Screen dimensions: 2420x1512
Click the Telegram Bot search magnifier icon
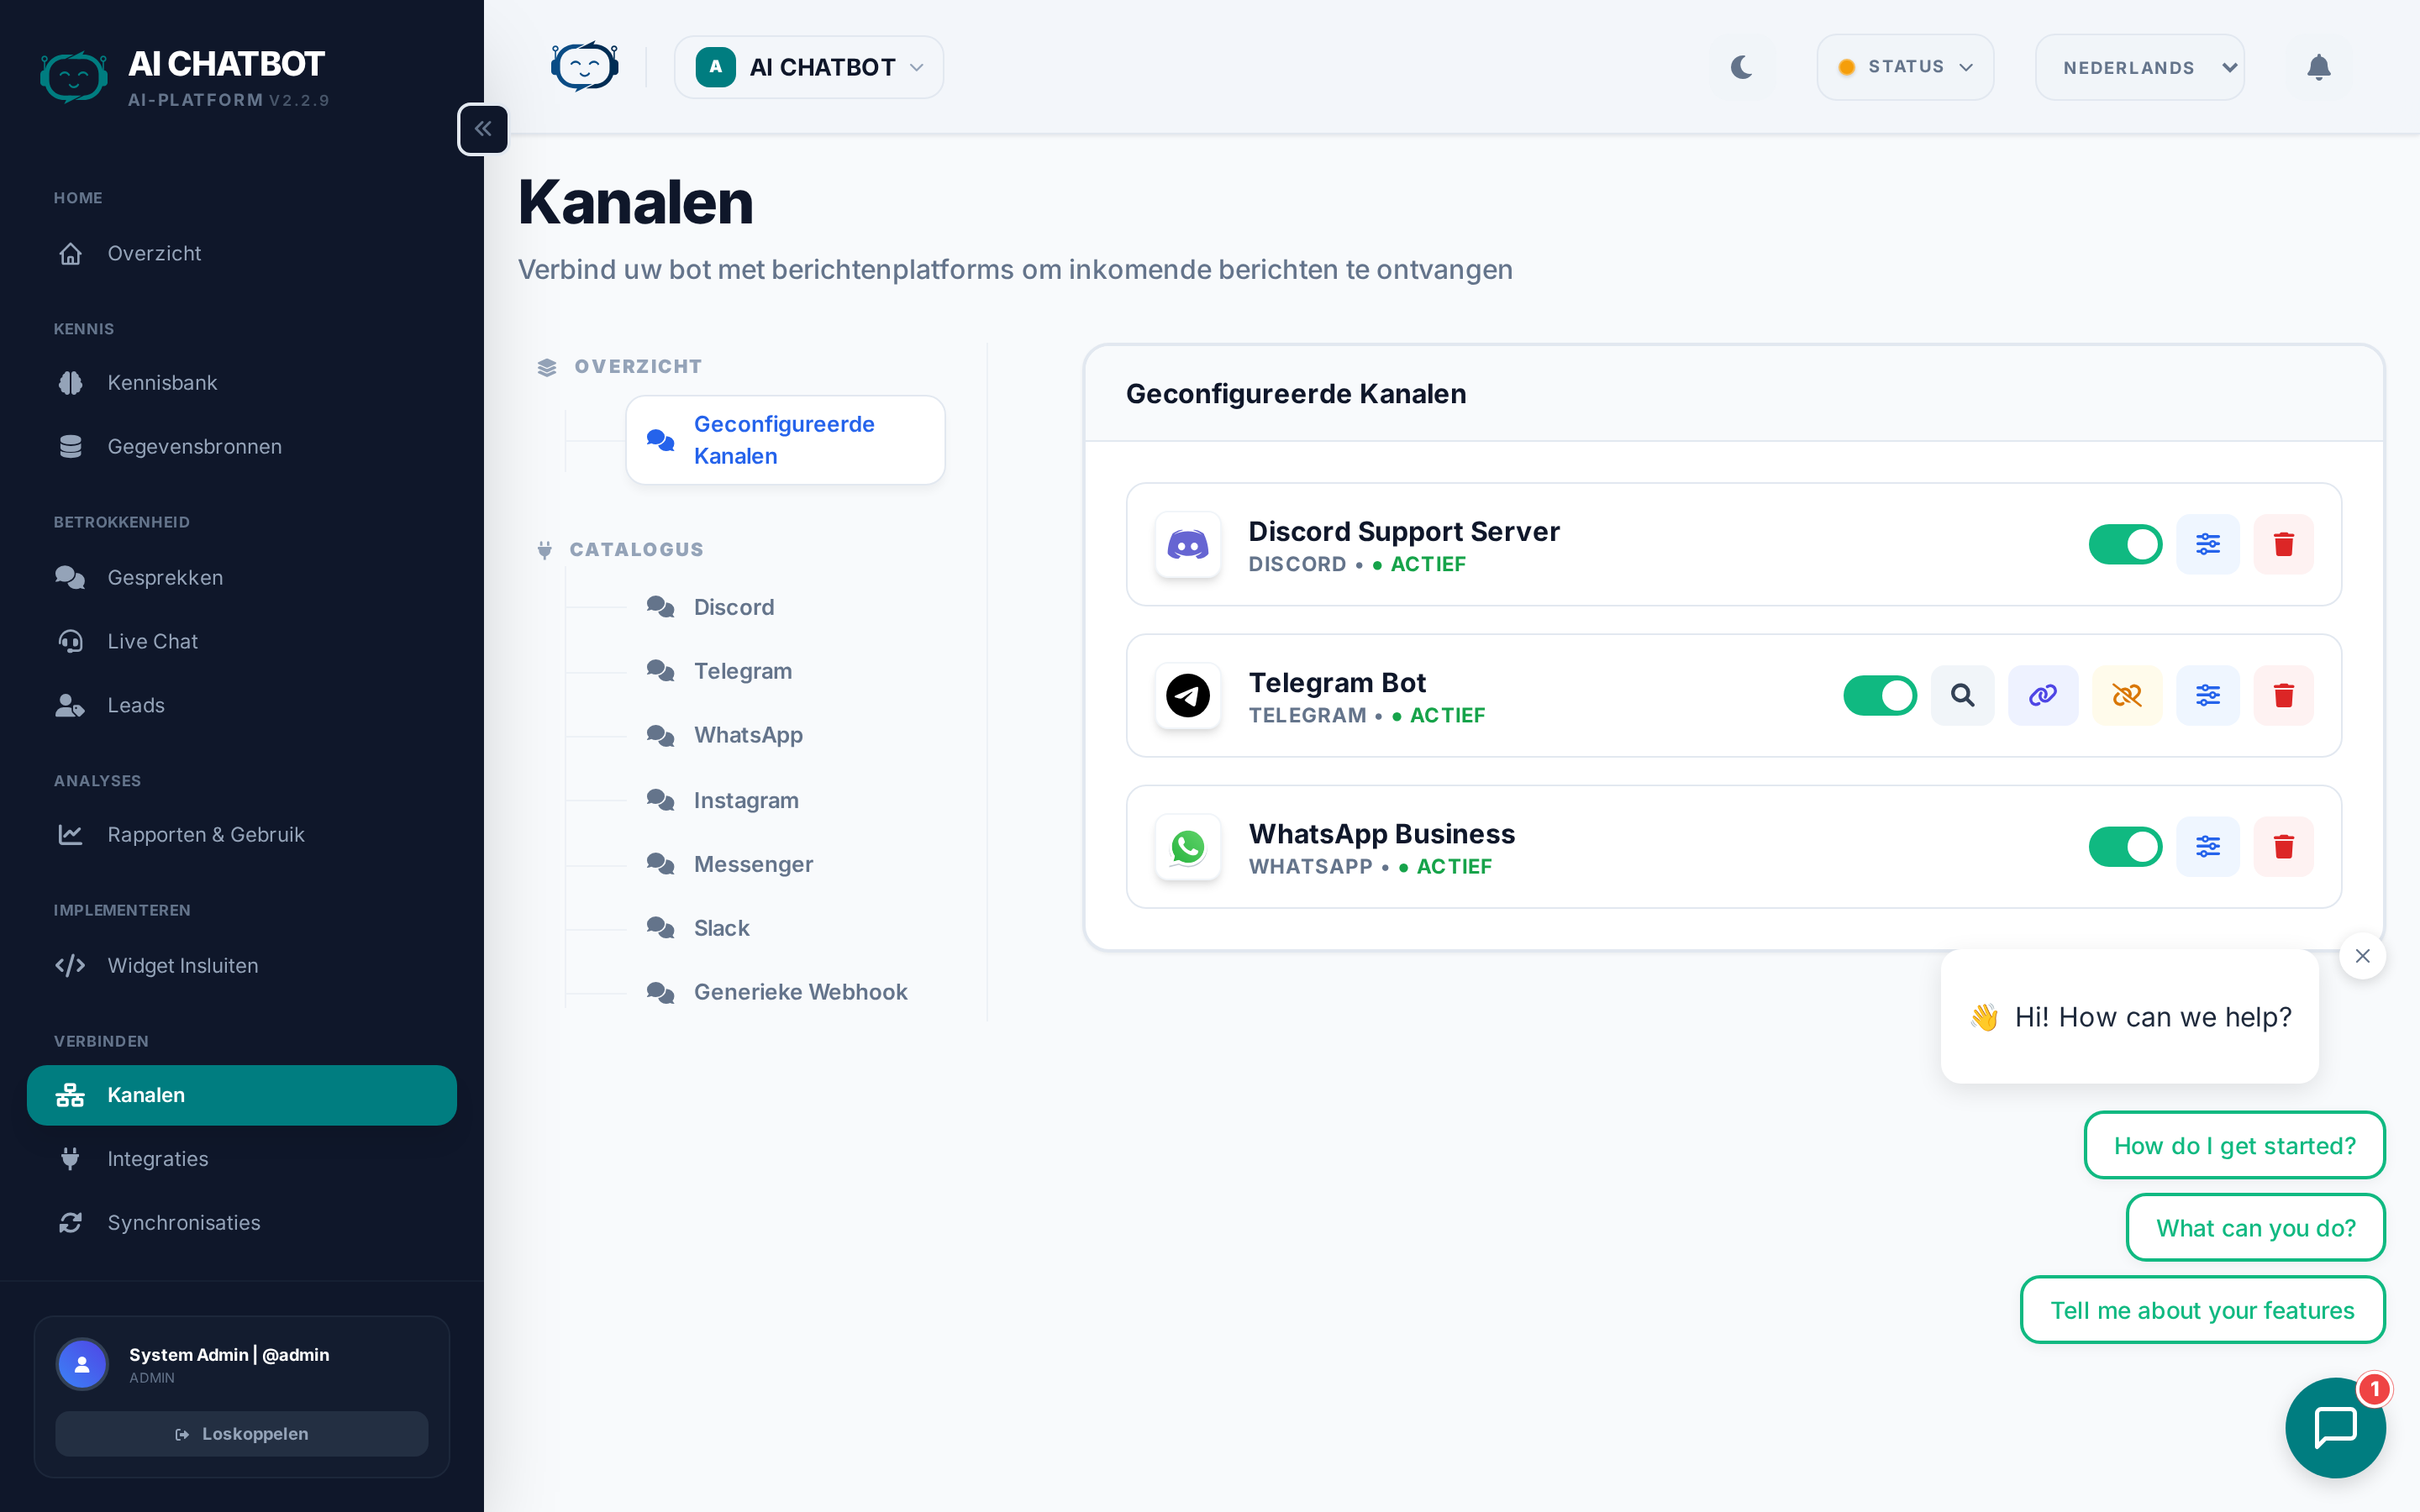click(x=1962, y=695)
